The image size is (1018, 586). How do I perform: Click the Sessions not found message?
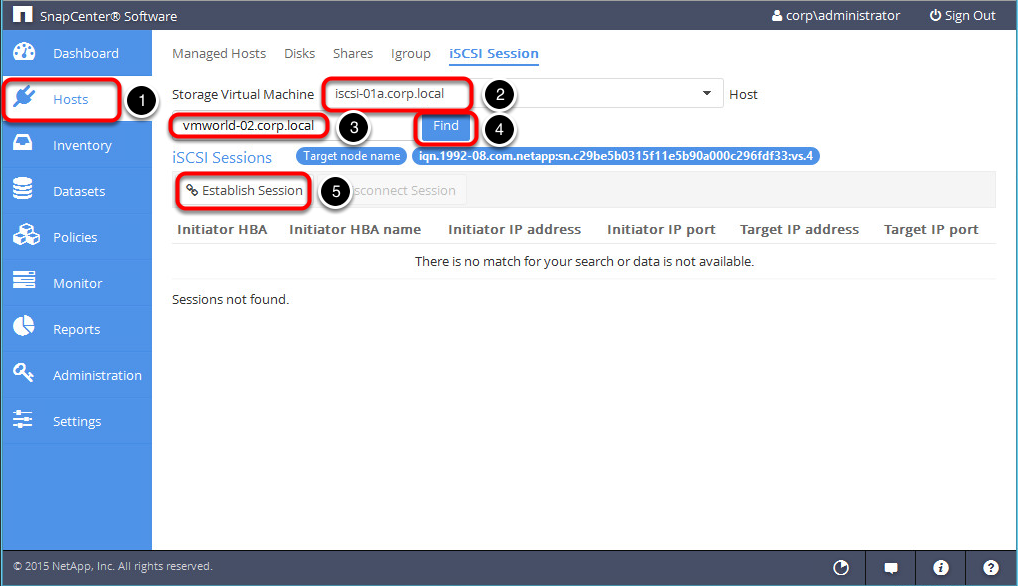230,299
